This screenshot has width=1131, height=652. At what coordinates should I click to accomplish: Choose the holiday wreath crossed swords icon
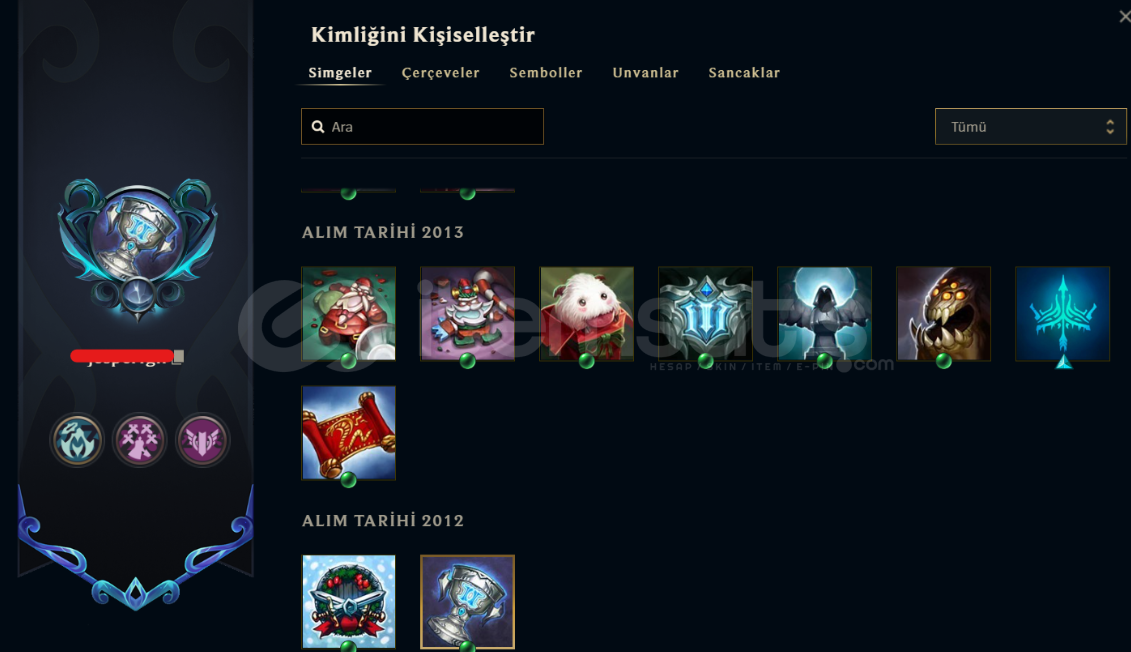click(348, 602)
